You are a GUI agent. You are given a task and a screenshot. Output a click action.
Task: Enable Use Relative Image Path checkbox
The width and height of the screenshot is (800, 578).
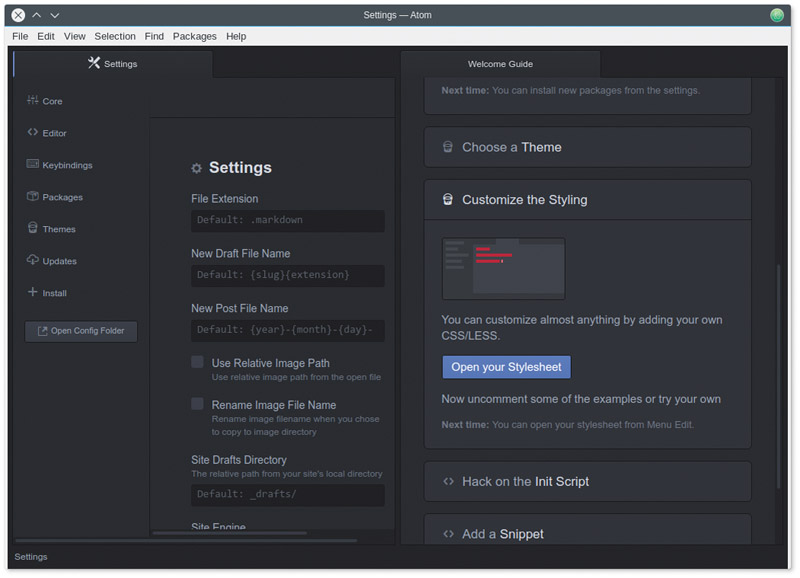[x=197, y=362]
